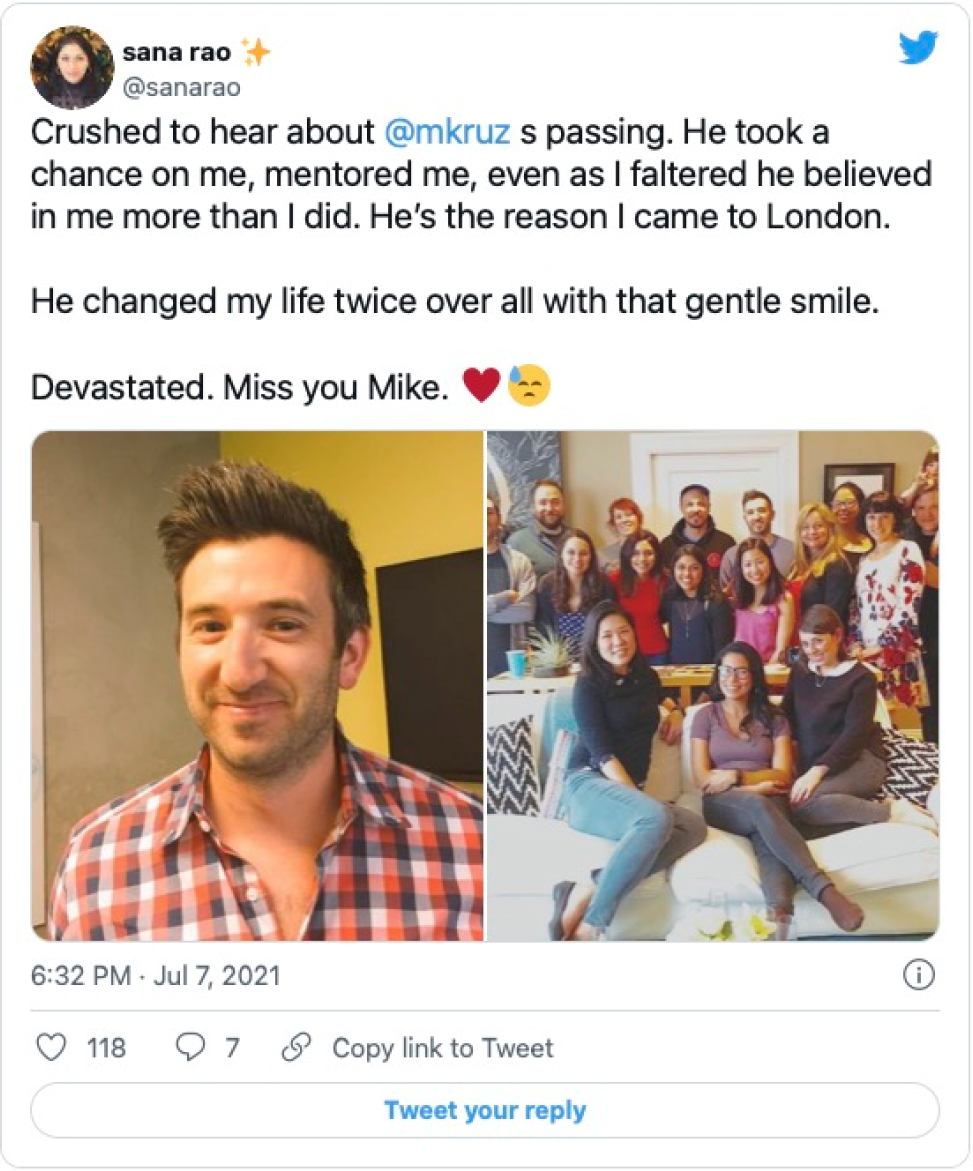
Task: Click sana rao's profile avatar
Action: 72,67
